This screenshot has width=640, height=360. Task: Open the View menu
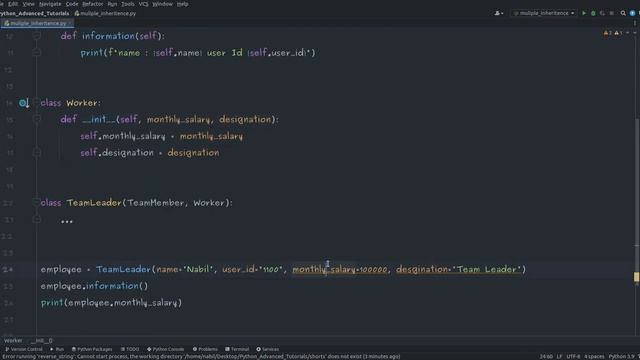point(28,4)
